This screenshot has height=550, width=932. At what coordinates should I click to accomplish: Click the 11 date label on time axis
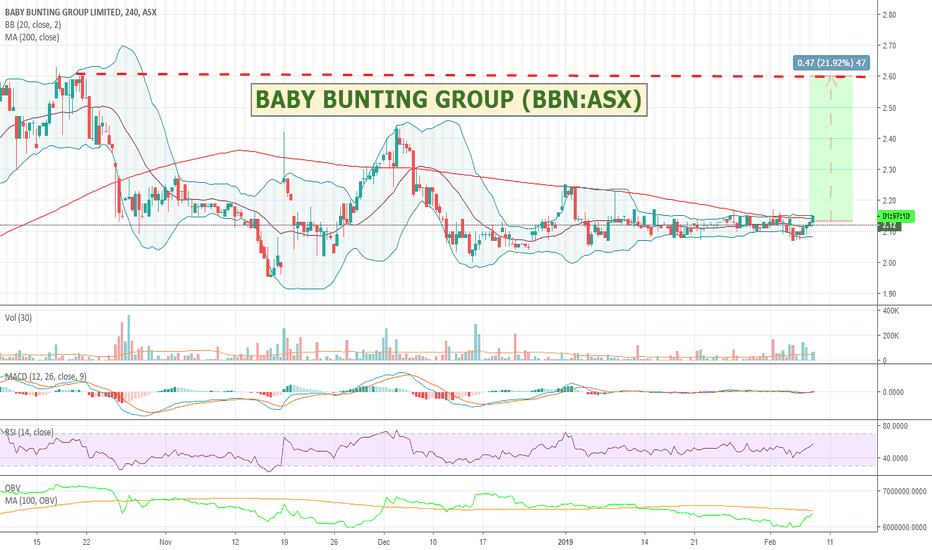830,542
